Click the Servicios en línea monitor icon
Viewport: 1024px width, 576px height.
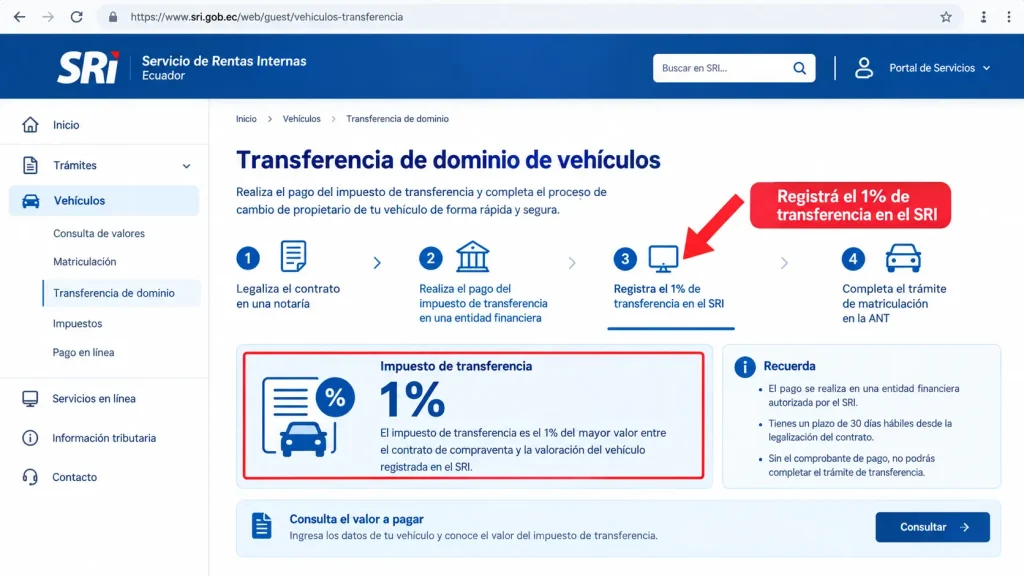click(30, 398)
